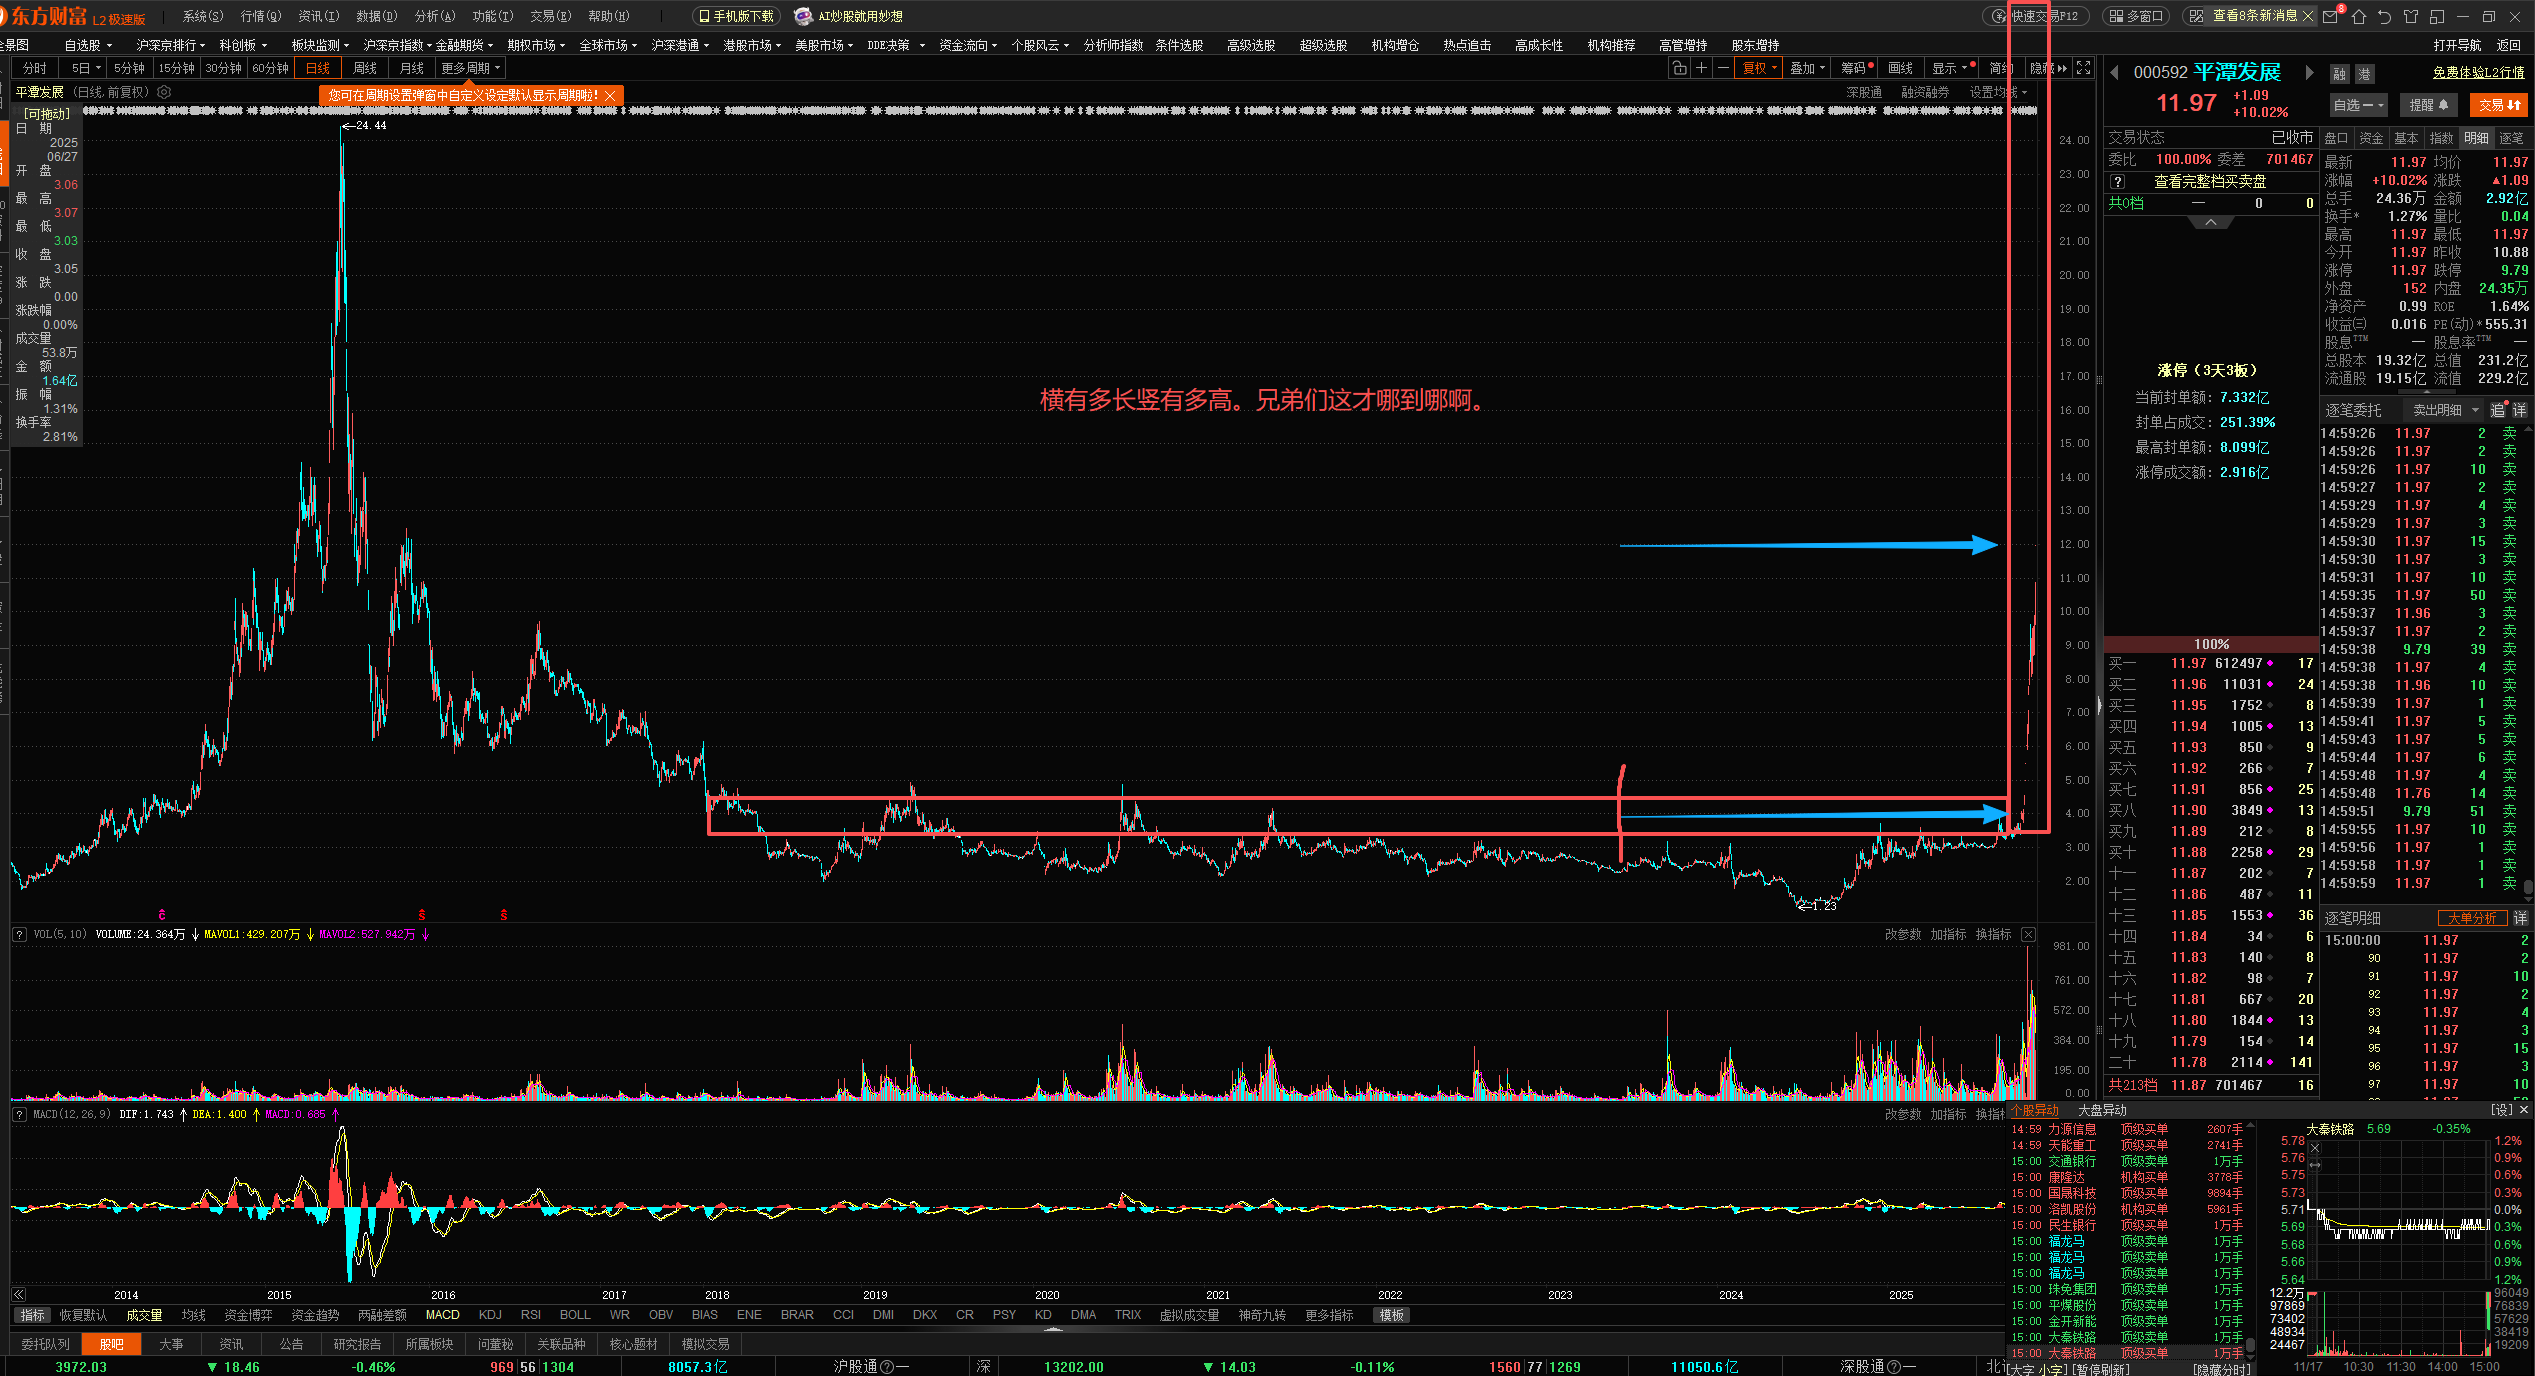Click the chart zoom-in plus icon
The image size is (2535, 1376).
click(x=1701, y=68)
